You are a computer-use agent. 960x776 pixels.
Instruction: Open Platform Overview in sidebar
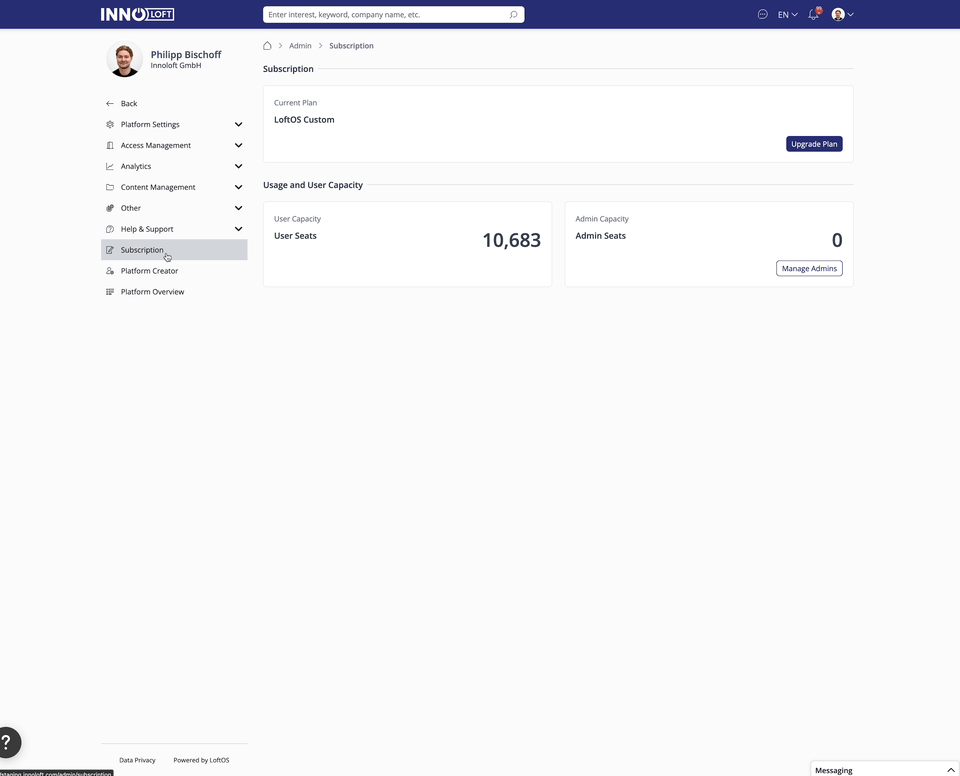click(152, 292)
